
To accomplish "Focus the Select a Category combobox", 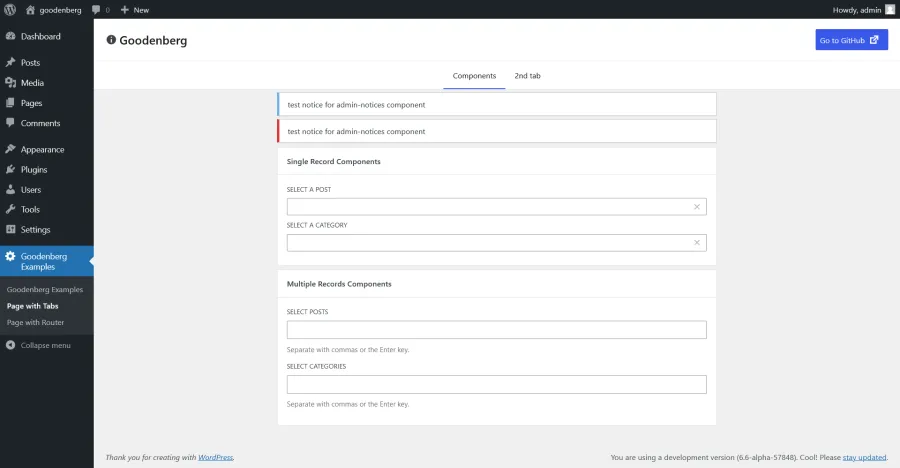I will coord(496,242).
